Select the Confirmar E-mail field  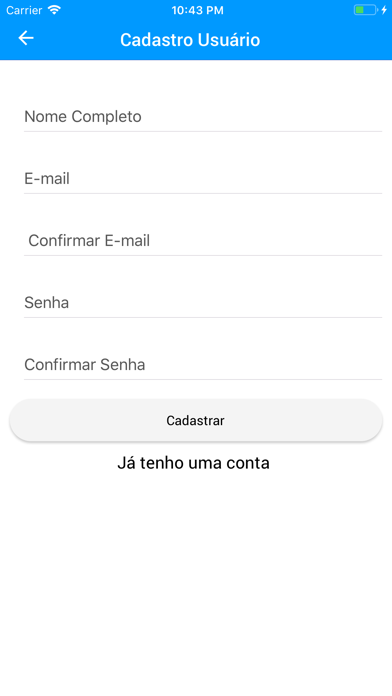203,241
